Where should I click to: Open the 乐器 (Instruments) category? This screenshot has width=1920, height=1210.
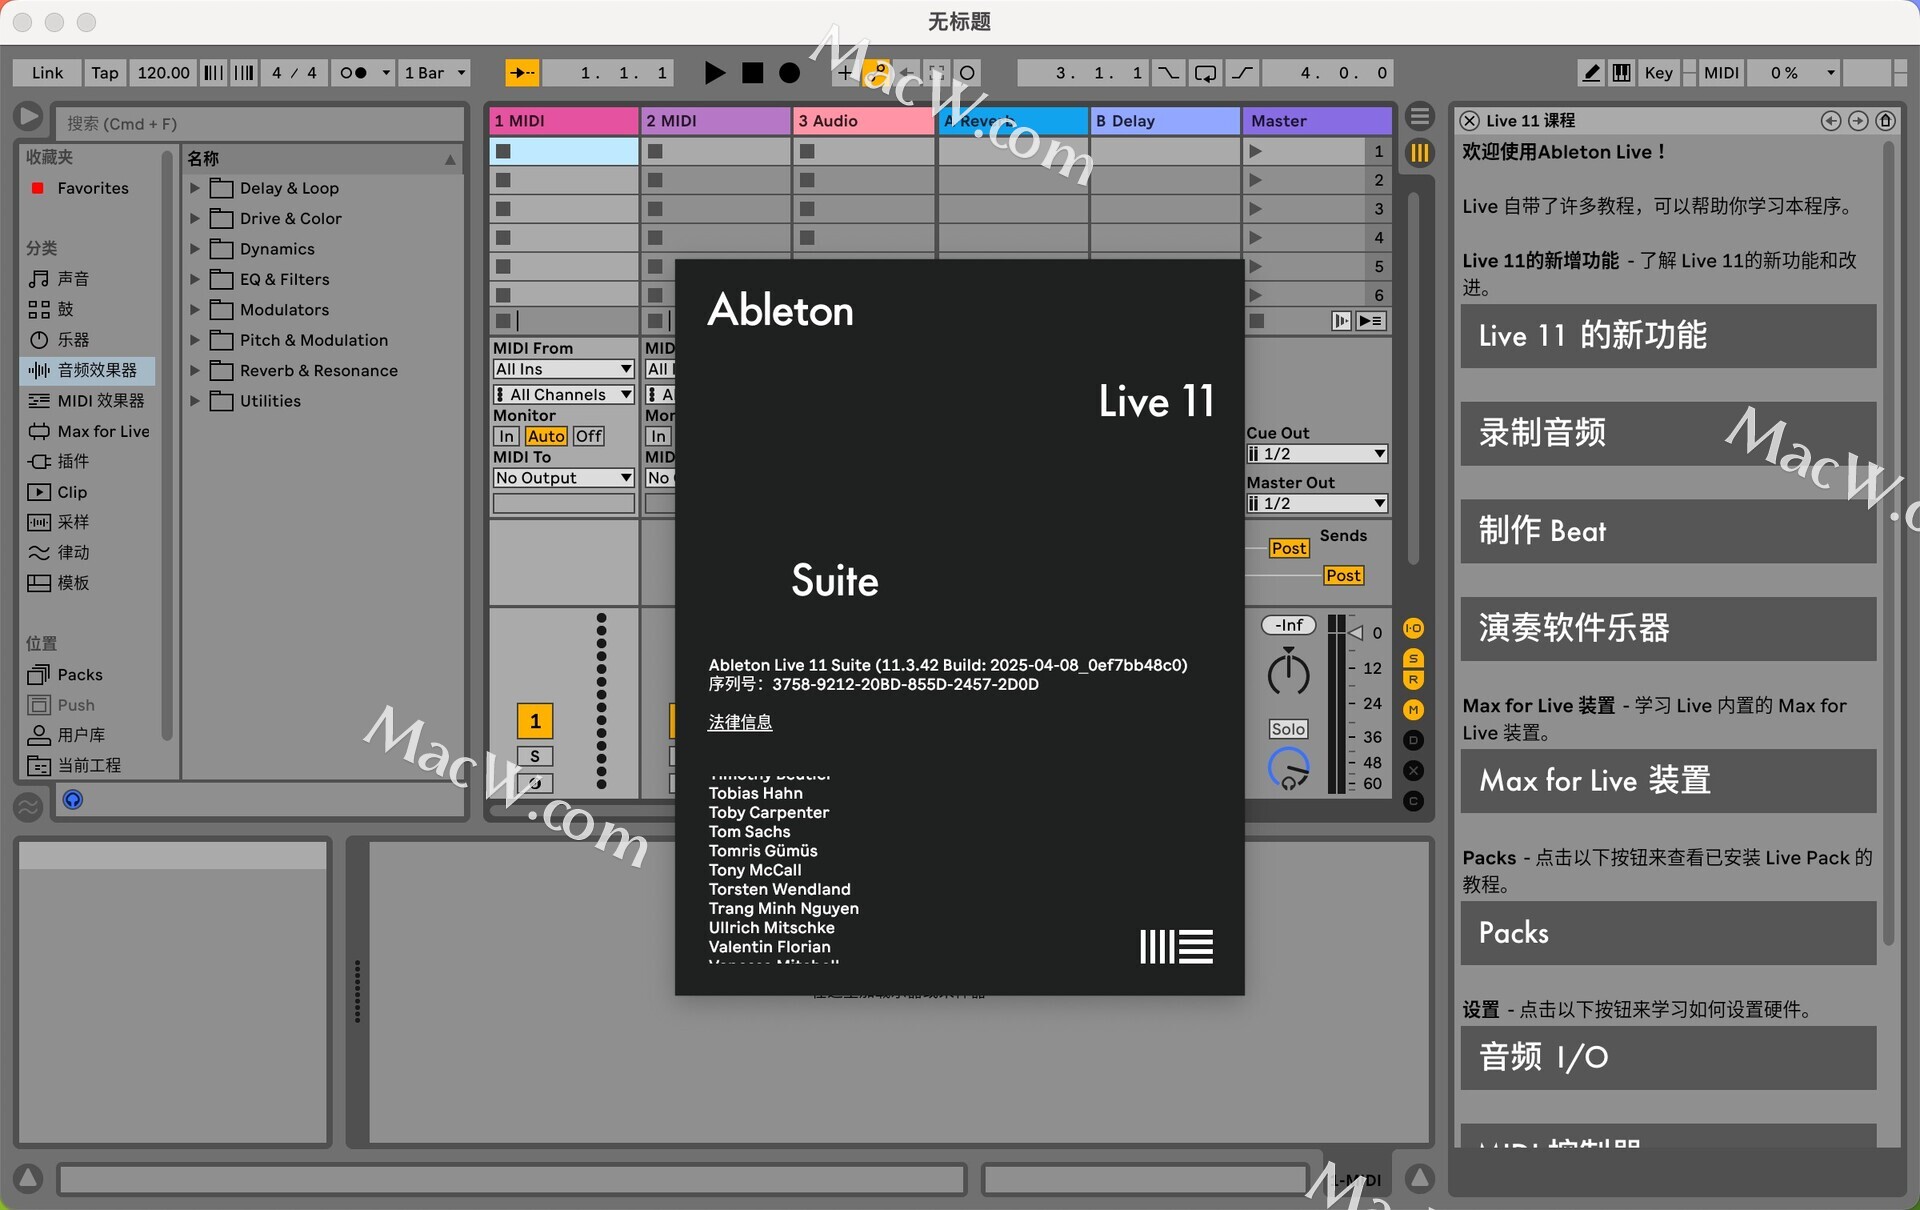click(73, 340)
